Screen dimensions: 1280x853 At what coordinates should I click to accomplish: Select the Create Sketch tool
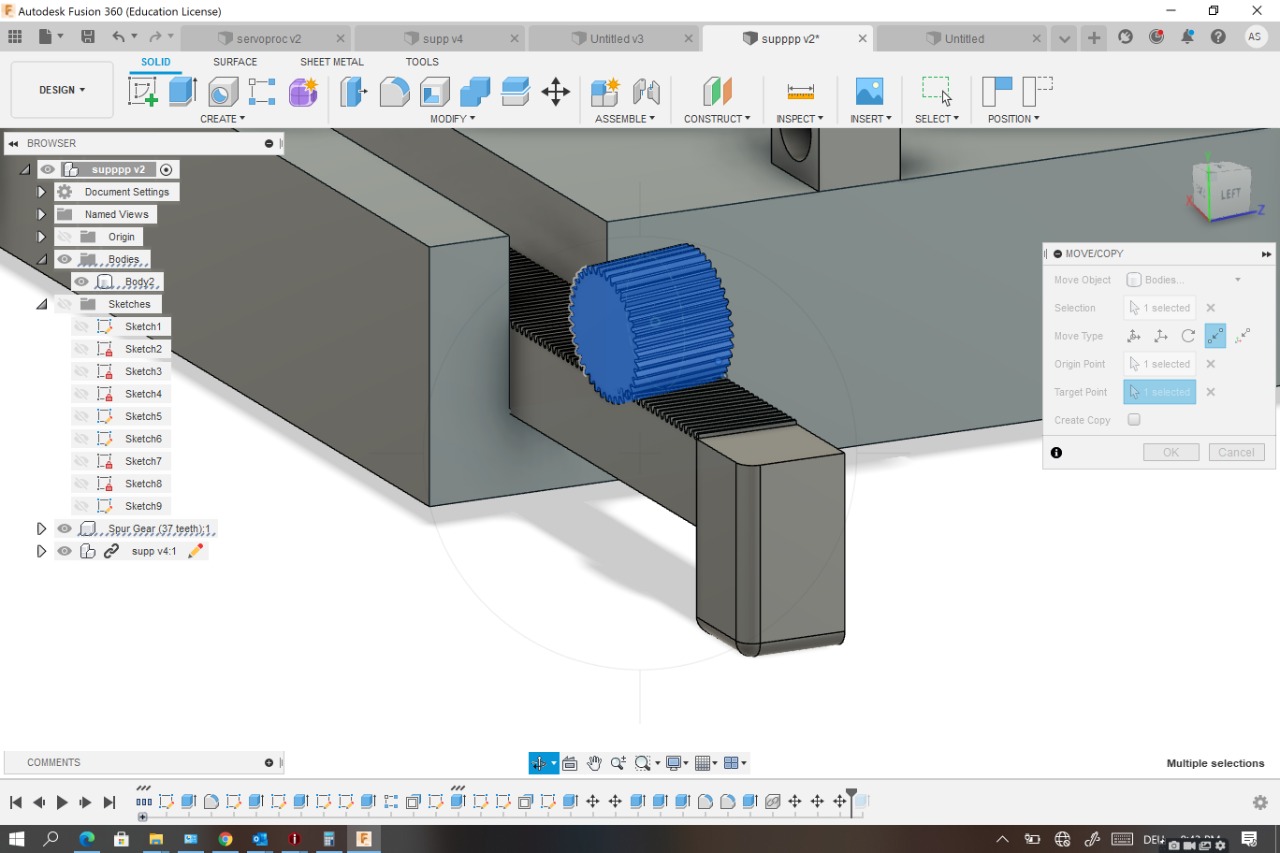pos(143,91)
